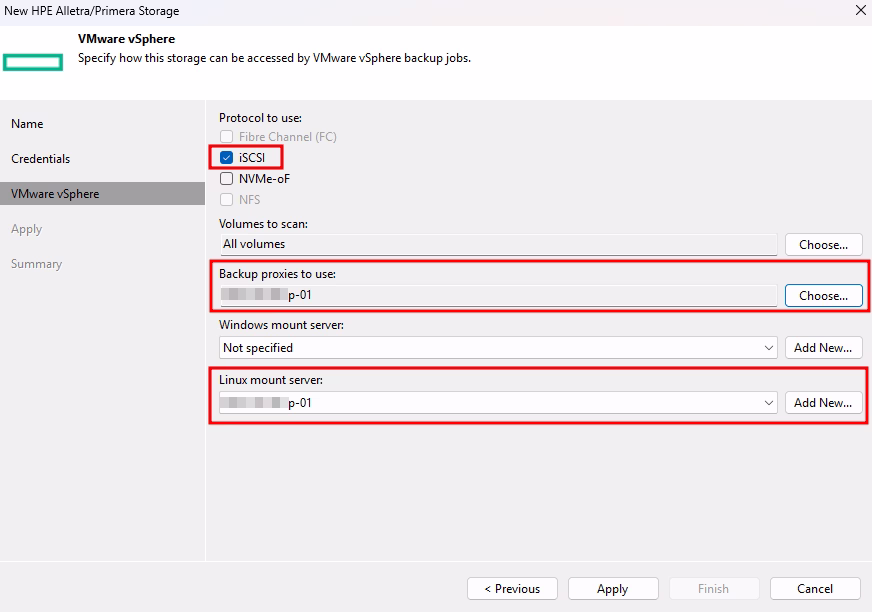872x612 pixels.
Task: Enable the NVMe-oF protocol checkbox
Action: tap(227, 179)
